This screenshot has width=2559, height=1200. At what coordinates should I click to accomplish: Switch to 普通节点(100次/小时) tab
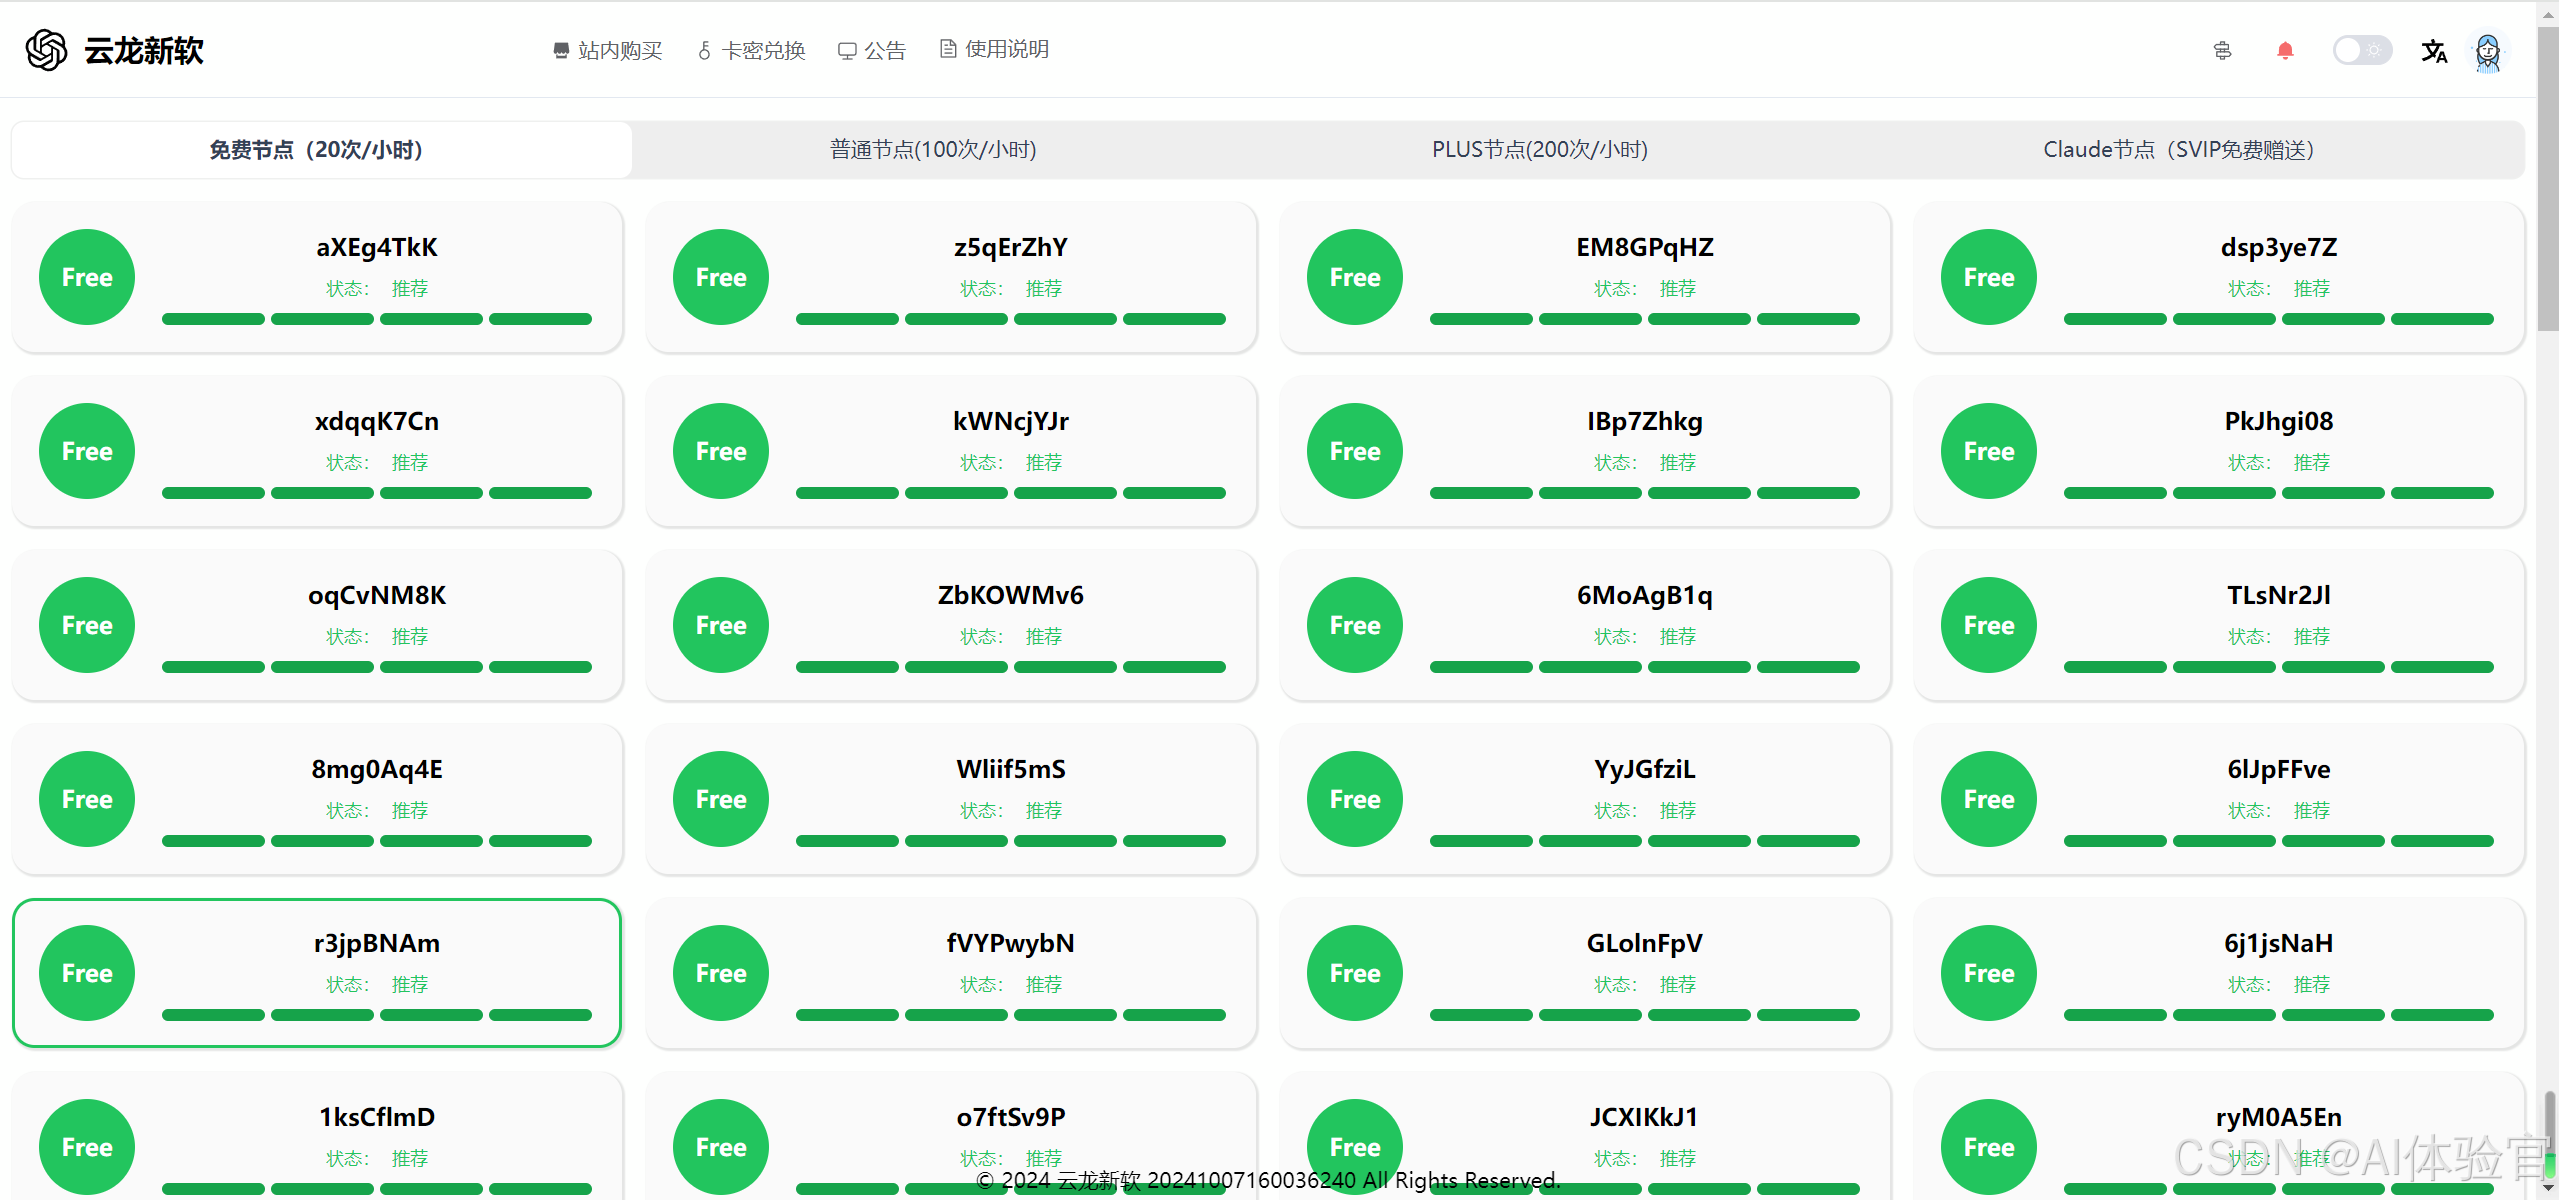tap(932, 150)
